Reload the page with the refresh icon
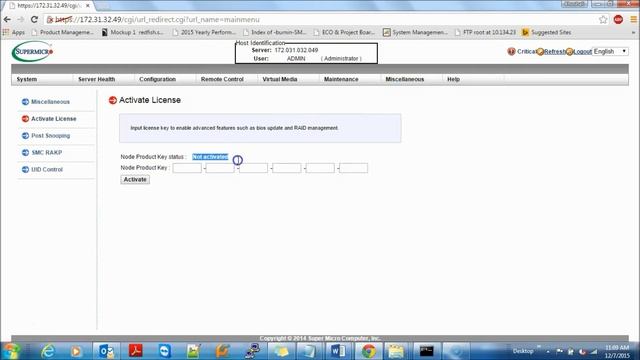The height and width of the screenshot is (360, 640). tap(34, 19)
